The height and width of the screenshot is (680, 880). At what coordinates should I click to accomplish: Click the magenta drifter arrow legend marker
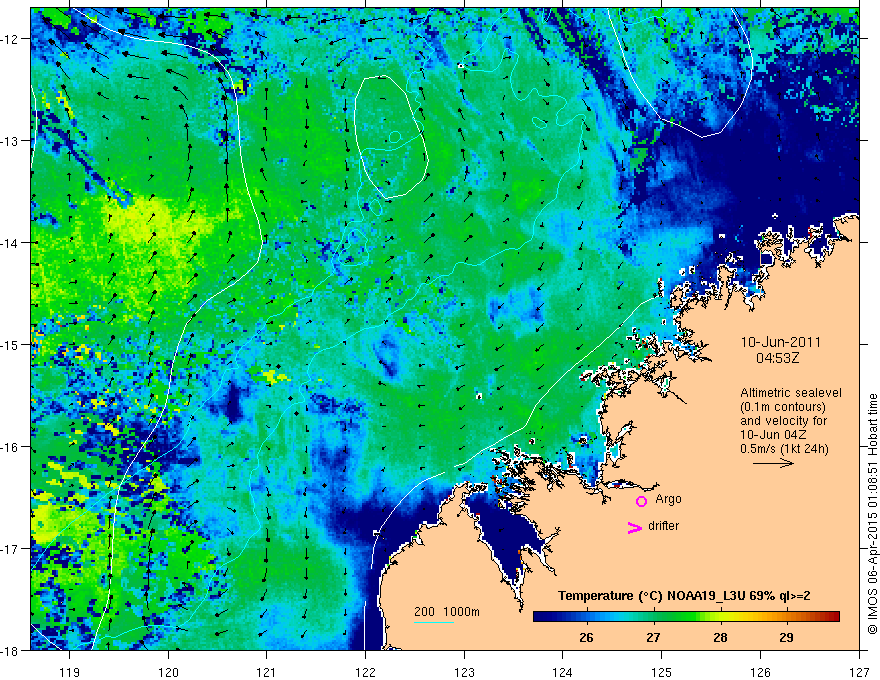coord(635,527)
